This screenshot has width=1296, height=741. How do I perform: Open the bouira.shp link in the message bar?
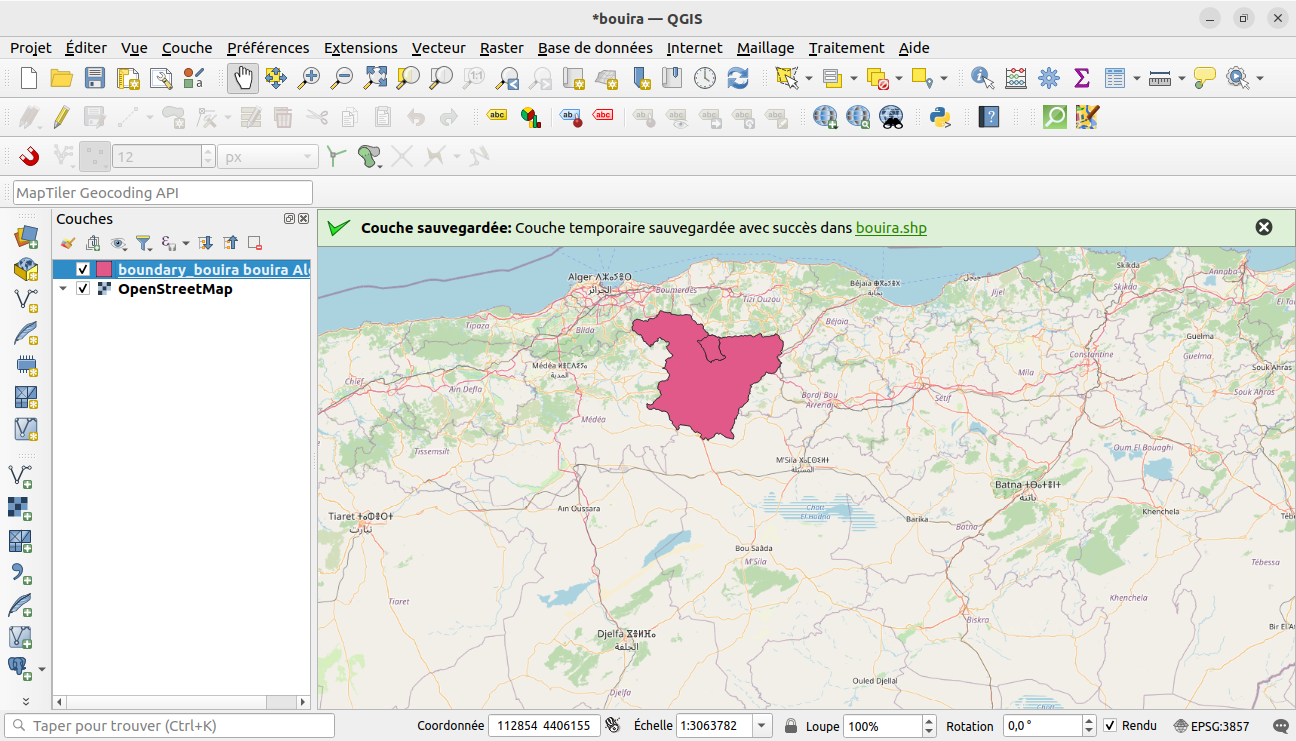(x=891, y=228)
